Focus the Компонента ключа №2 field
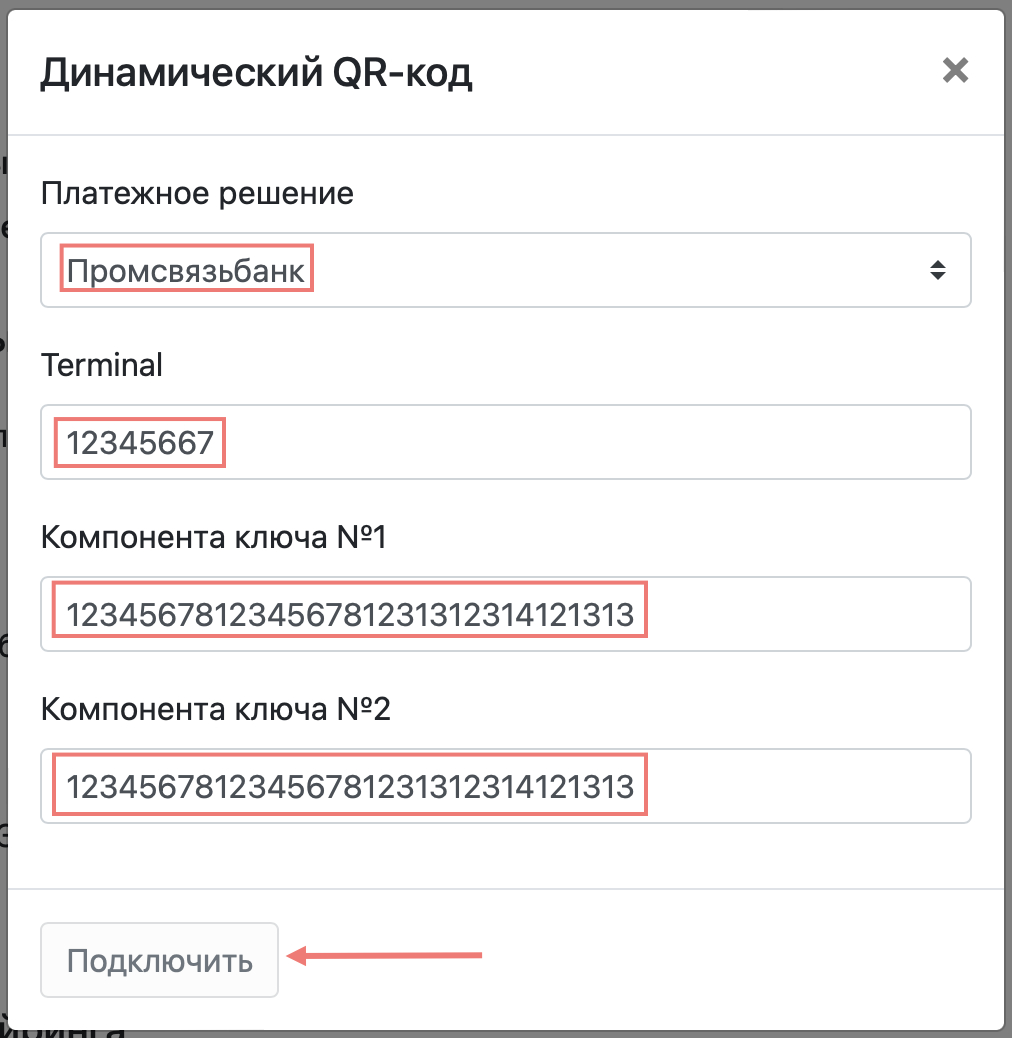The height and width of the screenshot is (1038, 1012). tap(506, 786)
